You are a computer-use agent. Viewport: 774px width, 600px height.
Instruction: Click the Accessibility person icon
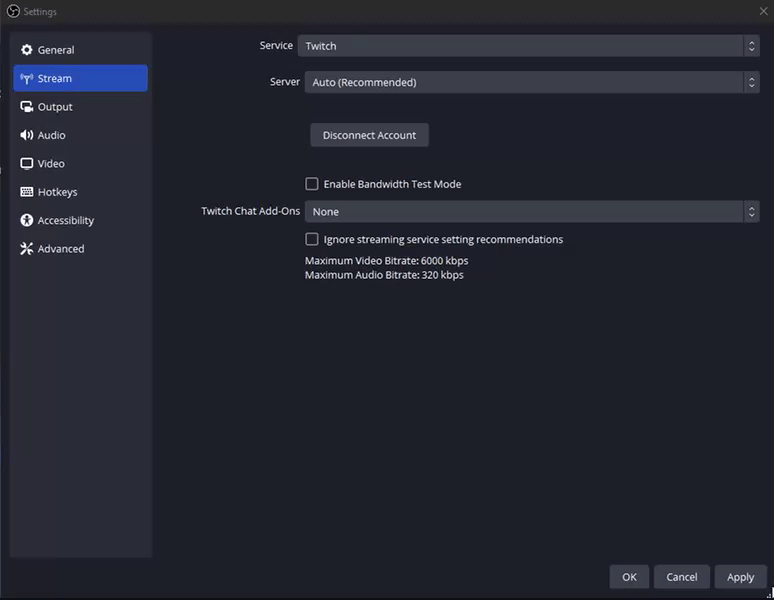27,220
